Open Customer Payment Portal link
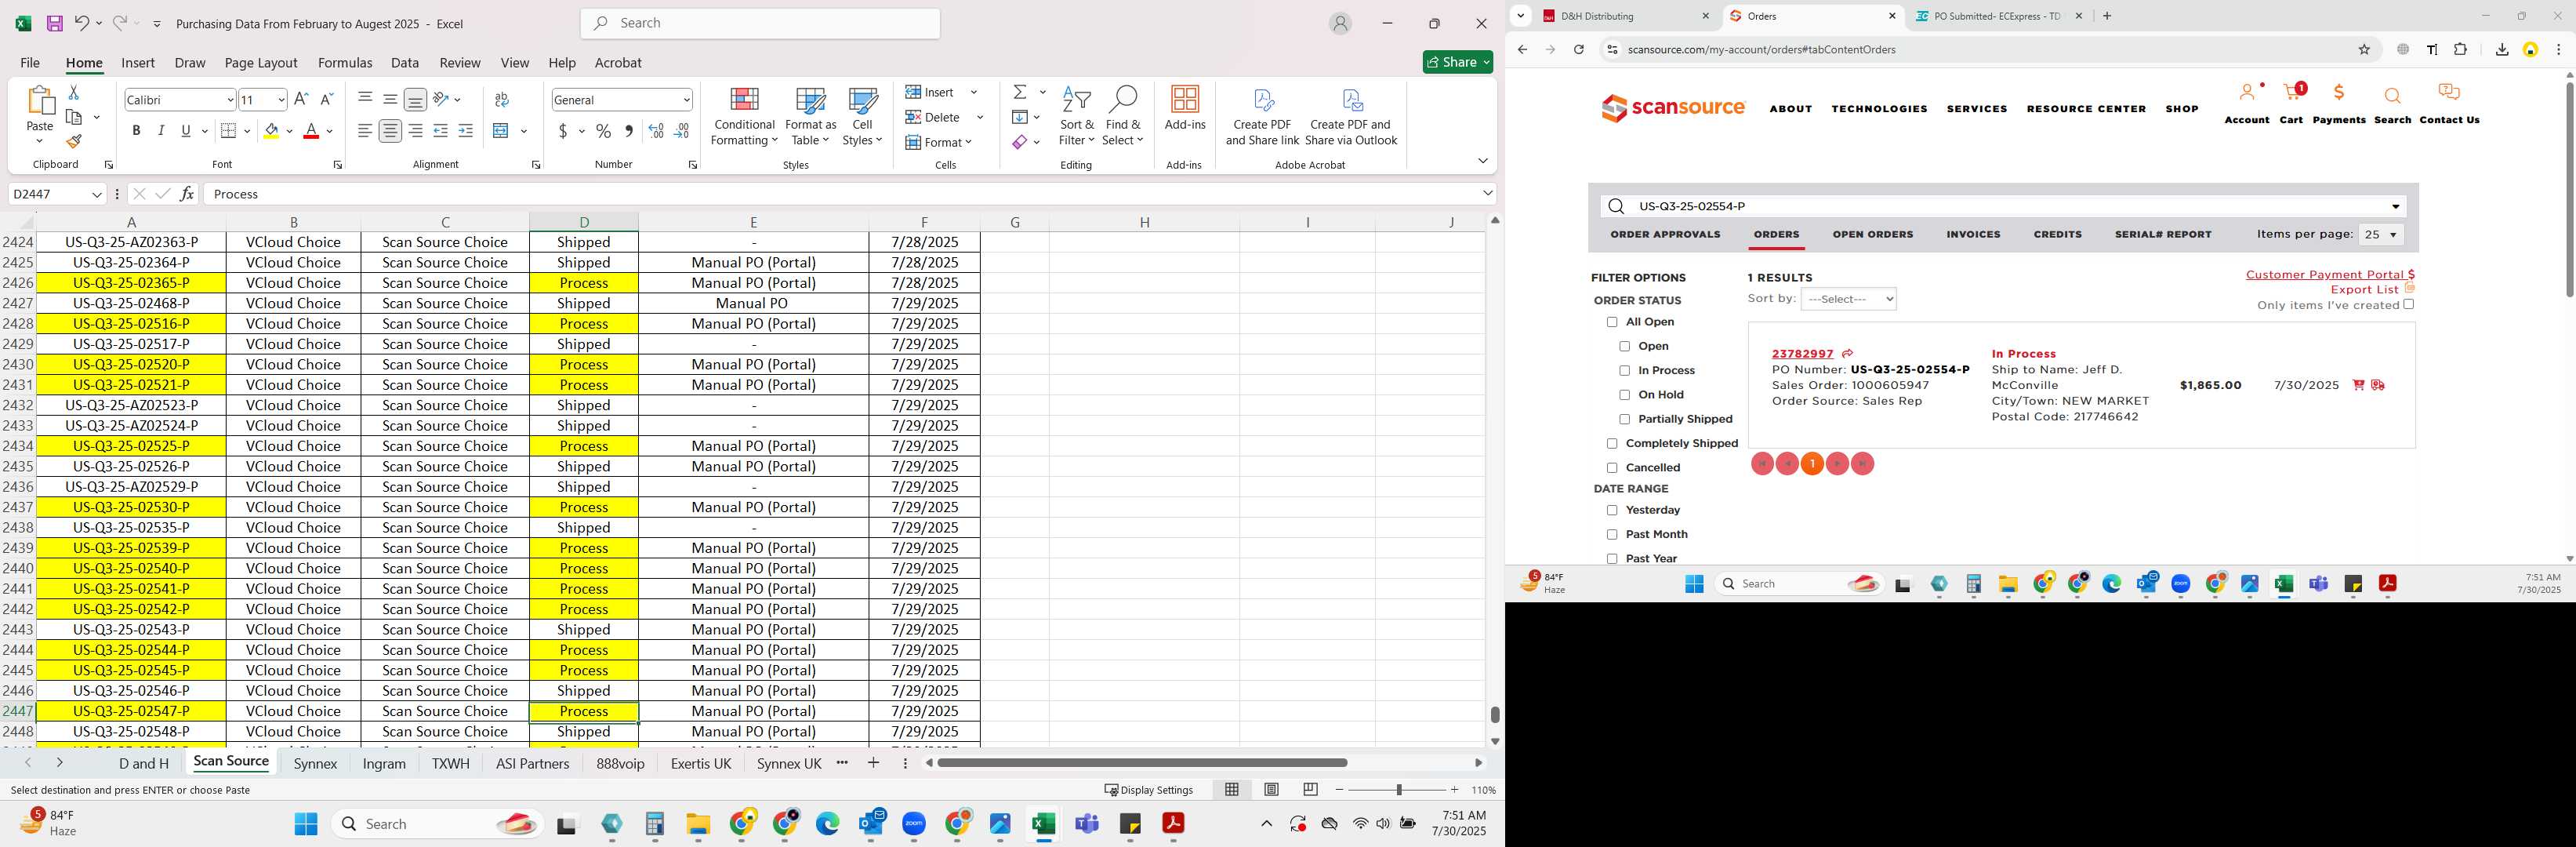Image resolution: width=2576 pixels, height=847 pixels. (2330, 274)
